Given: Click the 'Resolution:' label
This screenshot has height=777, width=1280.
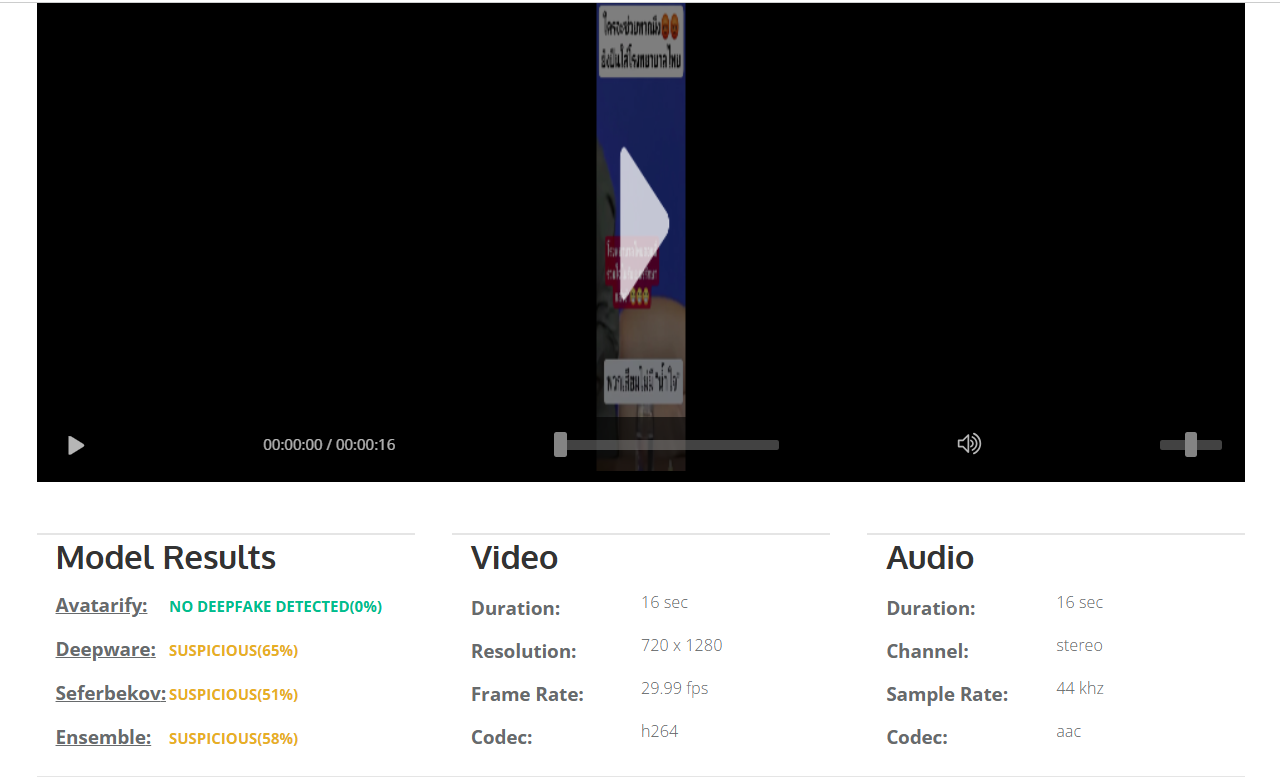Looking at the screenshot, I should 524,651.
